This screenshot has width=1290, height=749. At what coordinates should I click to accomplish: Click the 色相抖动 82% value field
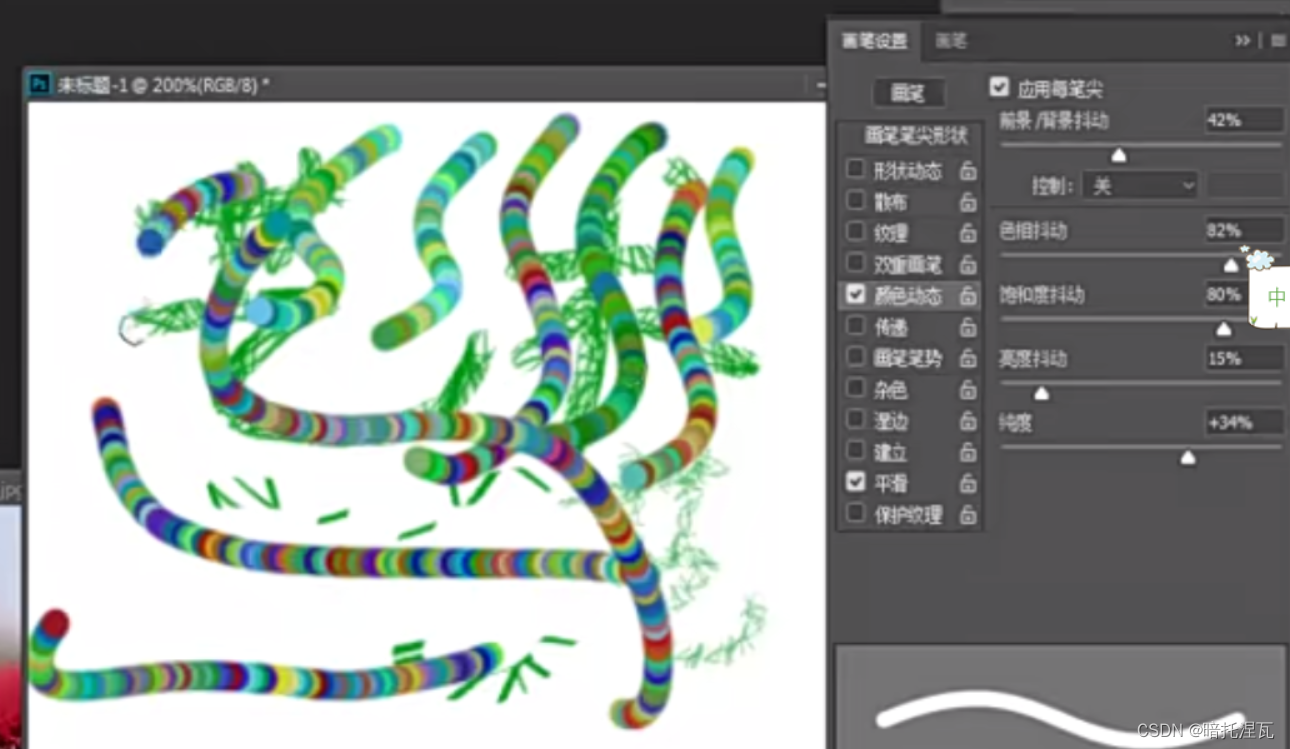click(1244, 230)
